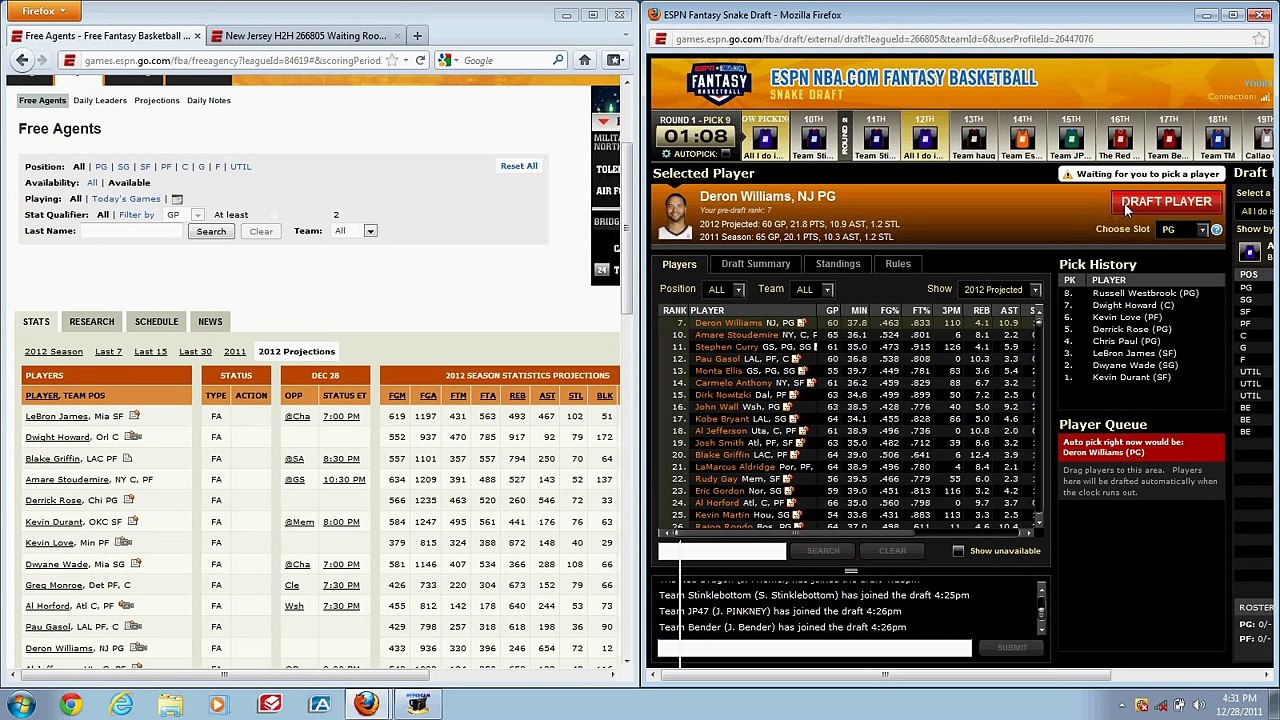1280x720 pixels.
Task: Click the DRAFT PLAYER button
Action: [1166, 202]
